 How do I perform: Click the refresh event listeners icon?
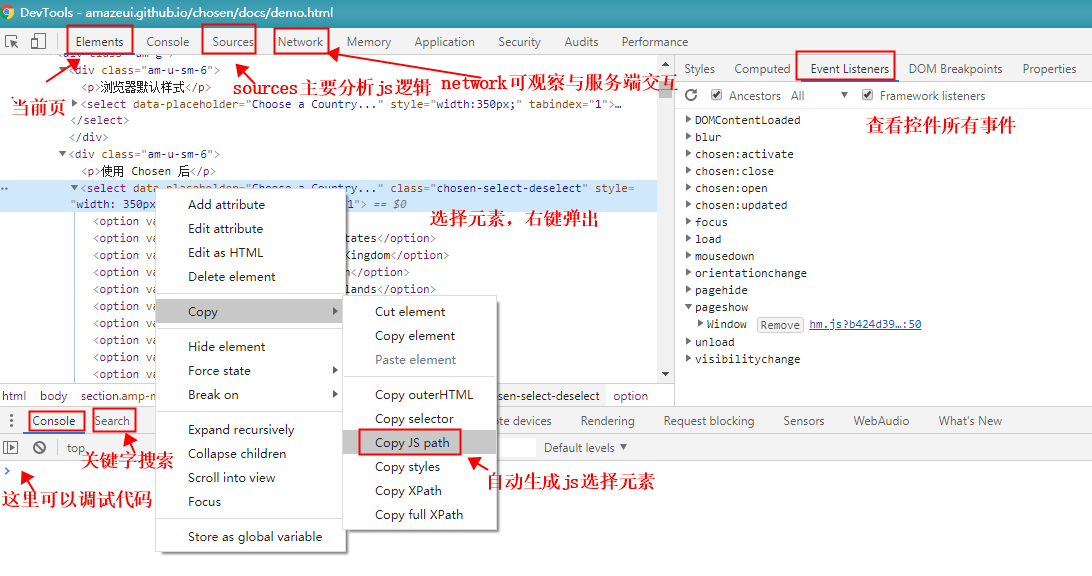pyautogui.click(x=691, y=95)
